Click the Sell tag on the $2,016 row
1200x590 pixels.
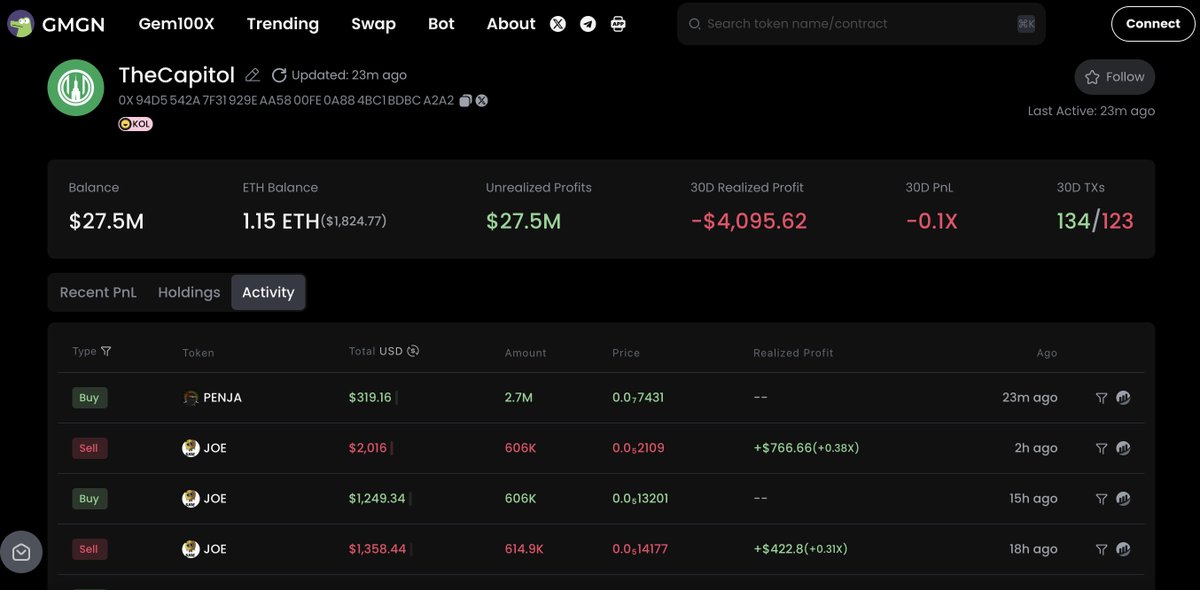(x=89, y=448)
